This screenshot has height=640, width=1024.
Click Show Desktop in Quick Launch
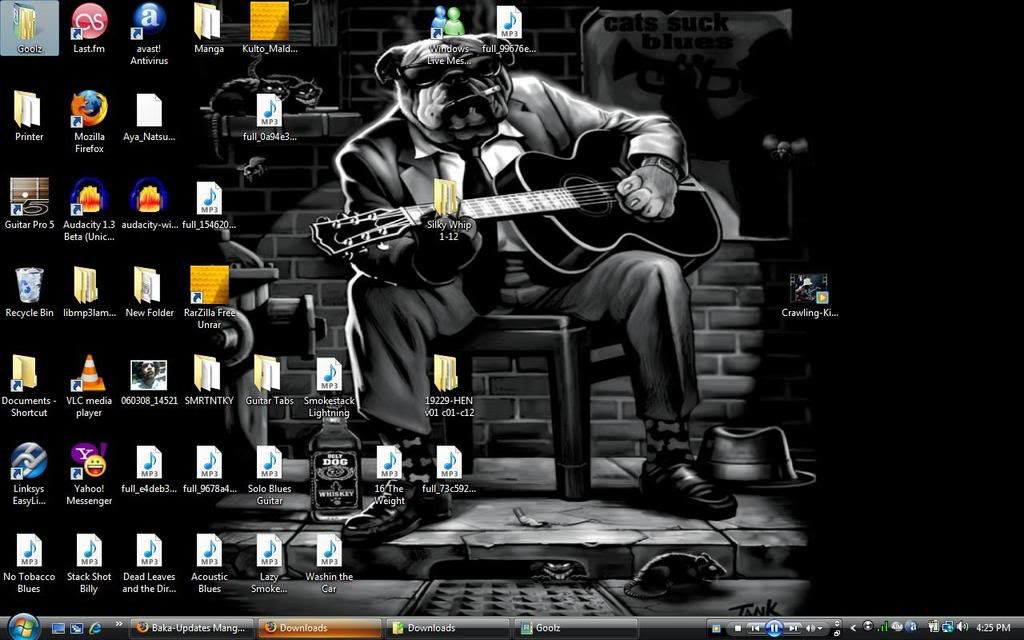tap(58, 628)
